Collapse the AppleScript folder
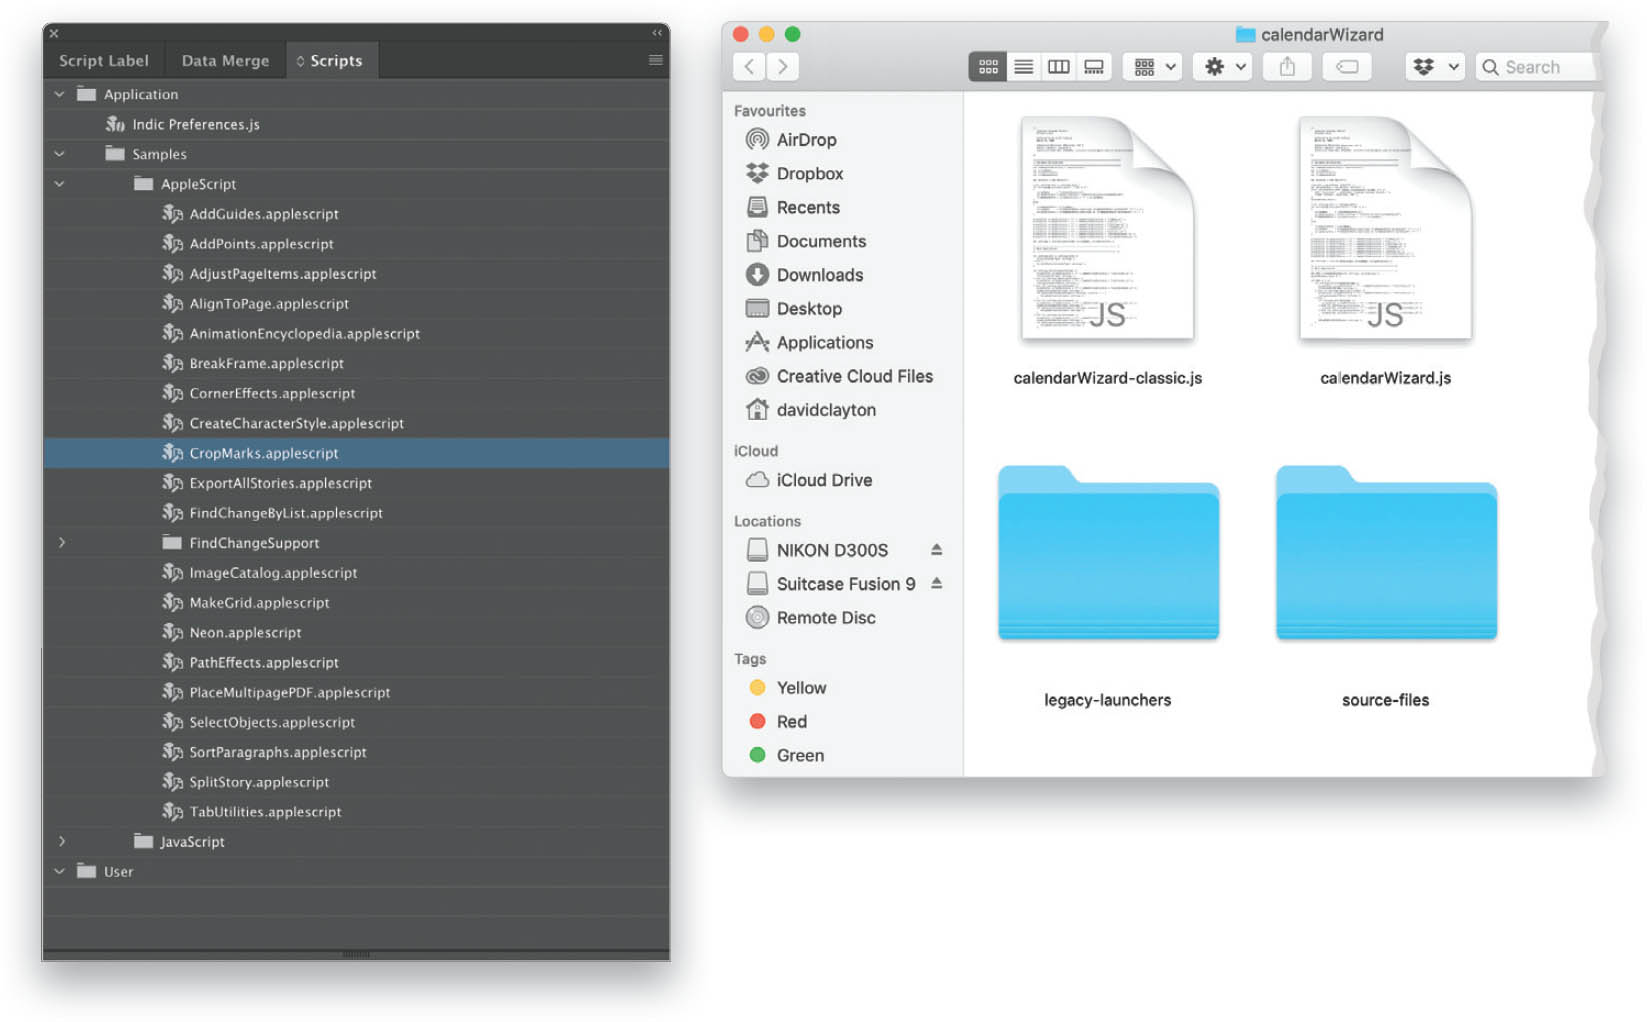The width and height of the screenshot is (1647, 1022). click(x=59, y=184)
